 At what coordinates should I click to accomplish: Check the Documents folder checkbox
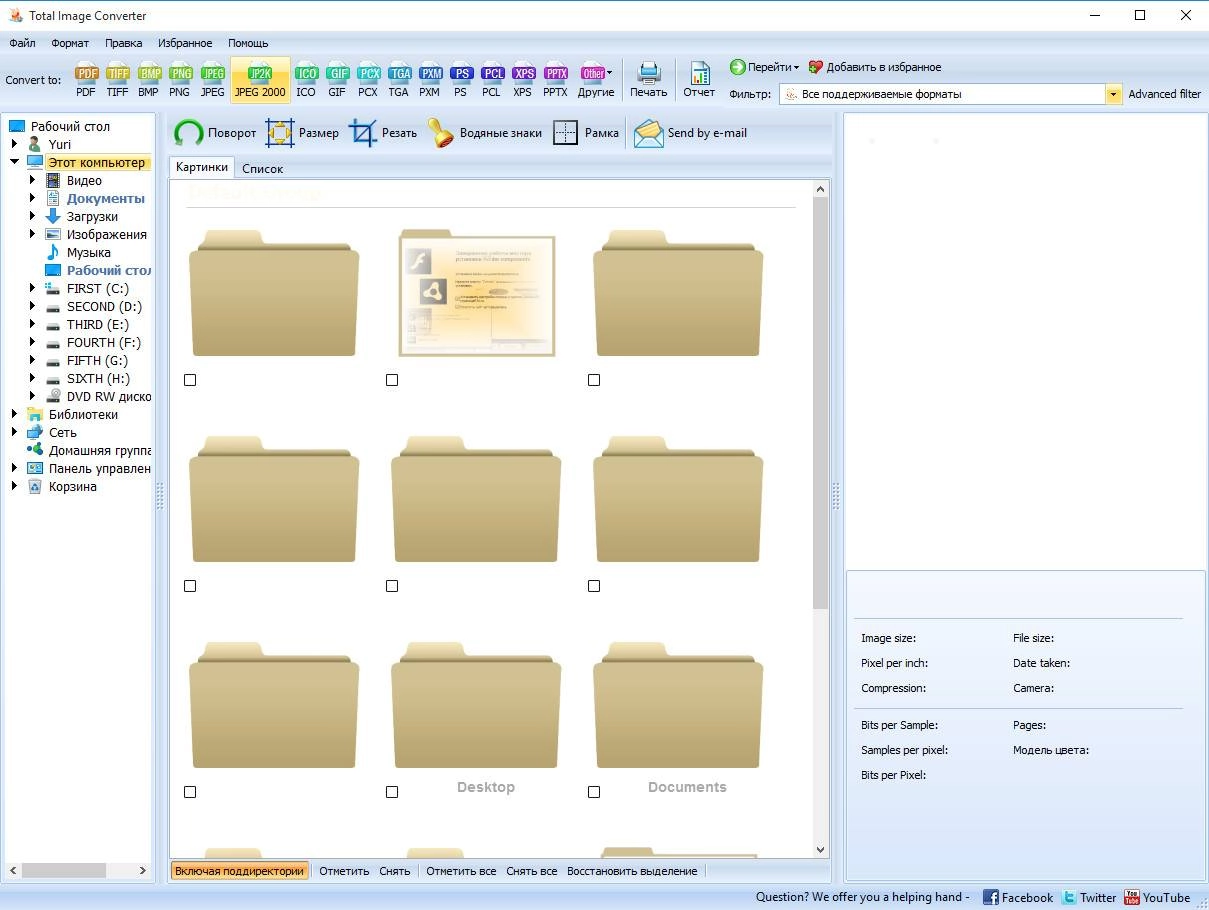coord(594,792)
